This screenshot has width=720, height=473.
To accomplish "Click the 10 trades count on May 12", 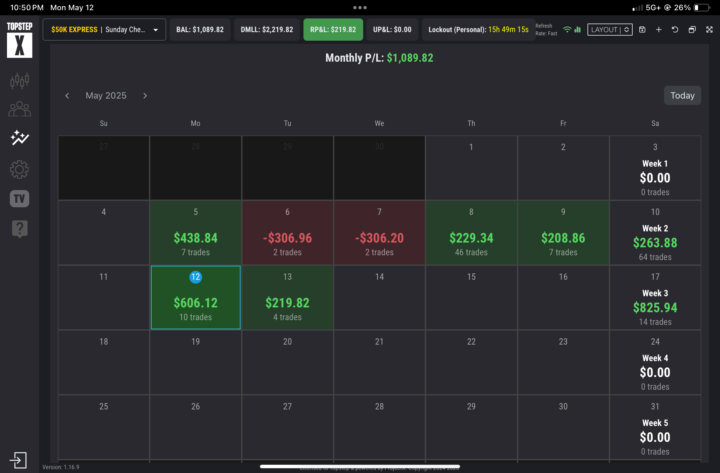I will (x=196, y=317).
